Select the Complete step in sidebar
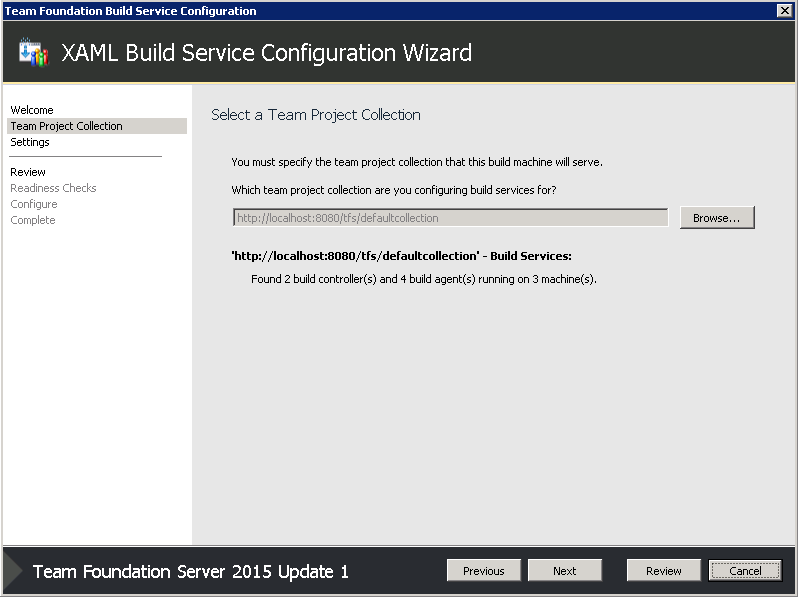The image size is (798, 597). coord(33,220)
